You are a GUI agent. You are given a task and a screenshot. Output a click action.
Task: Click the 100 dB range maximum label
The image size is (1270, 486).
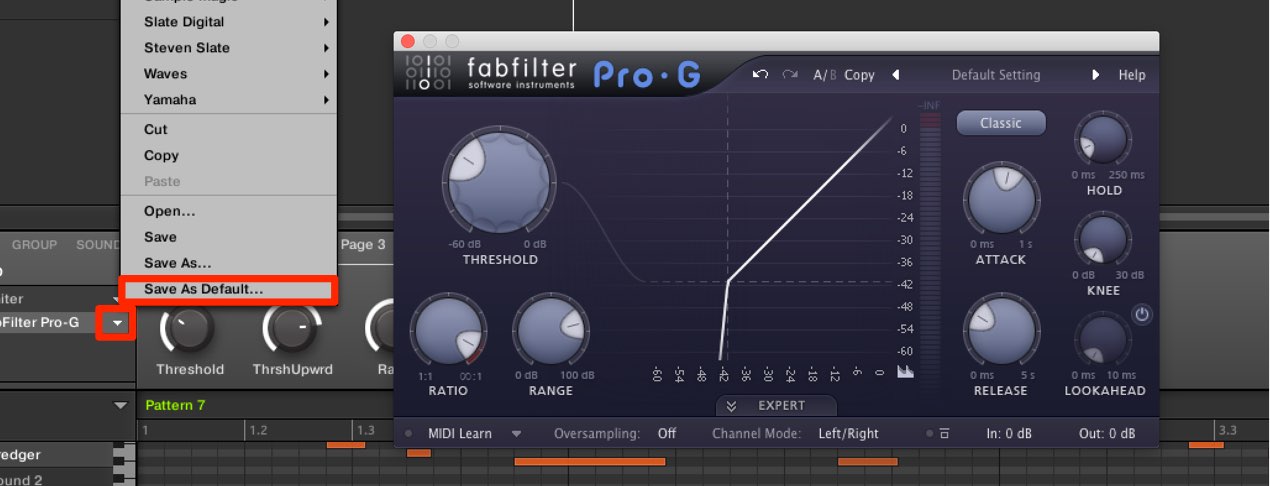pyautogui.click(x=578, y=376)
